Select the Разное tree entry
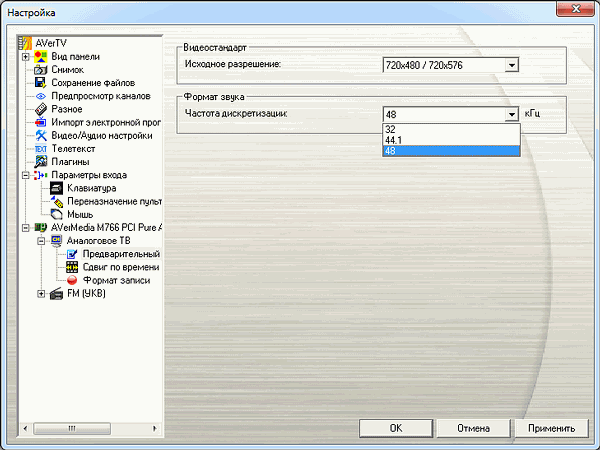The height and width of the screenshot is (450, 600). point(67,109)
